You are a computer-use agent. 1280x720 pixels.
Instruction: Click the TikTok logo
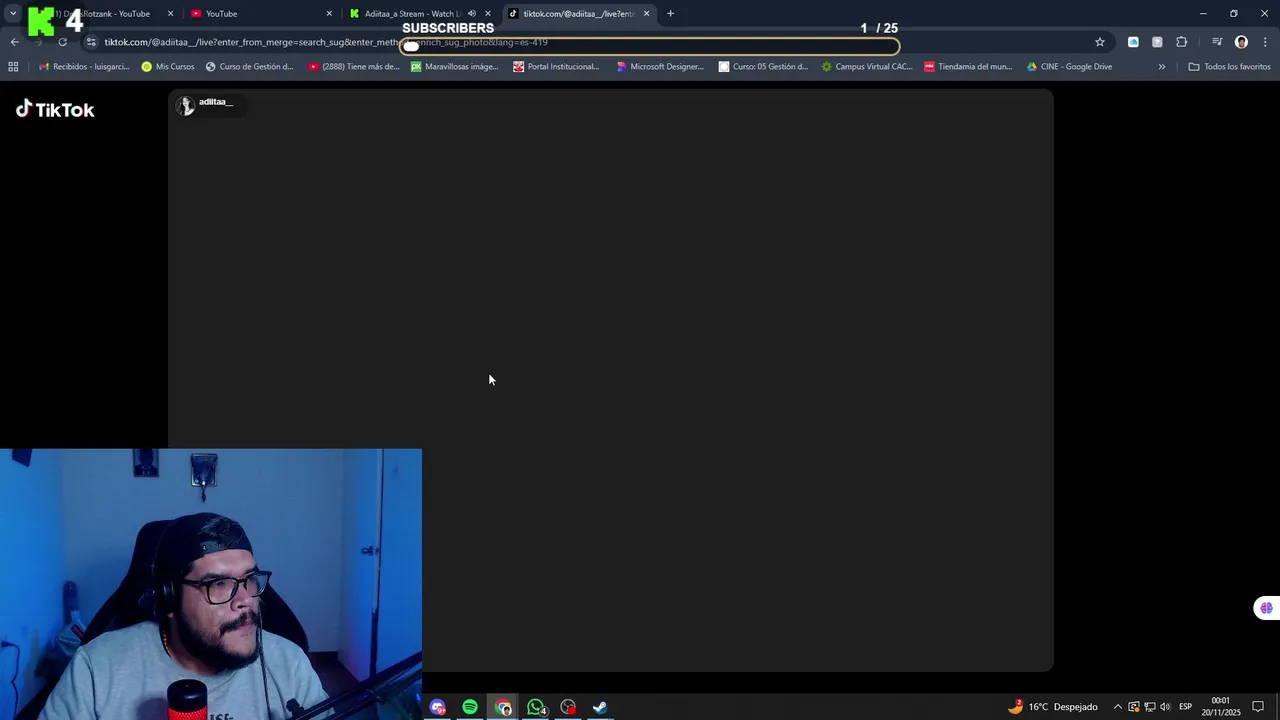click(55, 110)
